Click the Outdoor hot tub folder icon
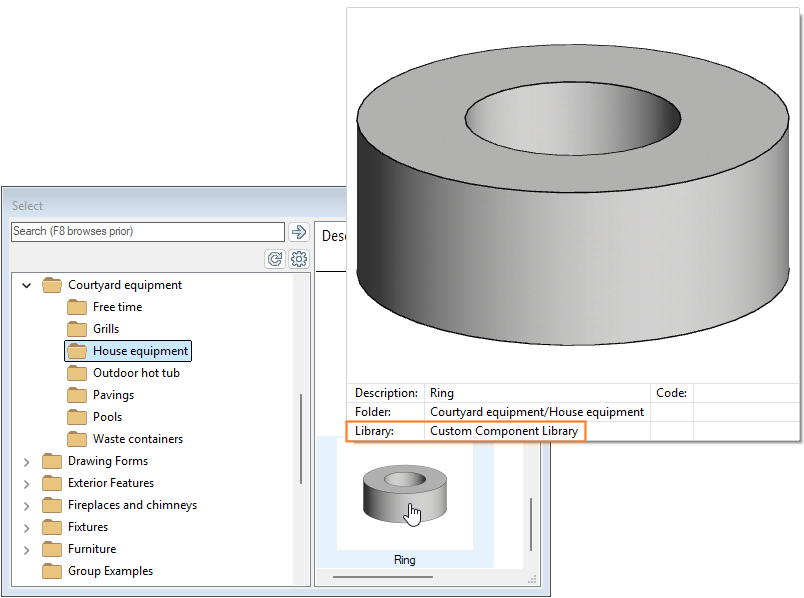Screen dimensions: 804x598 pos(77,373)
